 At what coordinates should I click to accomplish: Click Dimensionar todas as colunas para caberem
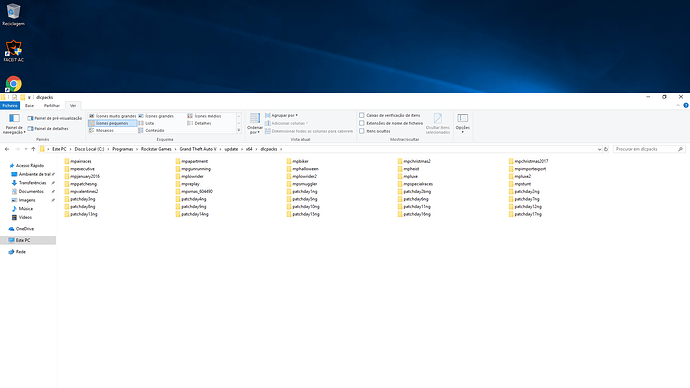click(x=309, y=131)
